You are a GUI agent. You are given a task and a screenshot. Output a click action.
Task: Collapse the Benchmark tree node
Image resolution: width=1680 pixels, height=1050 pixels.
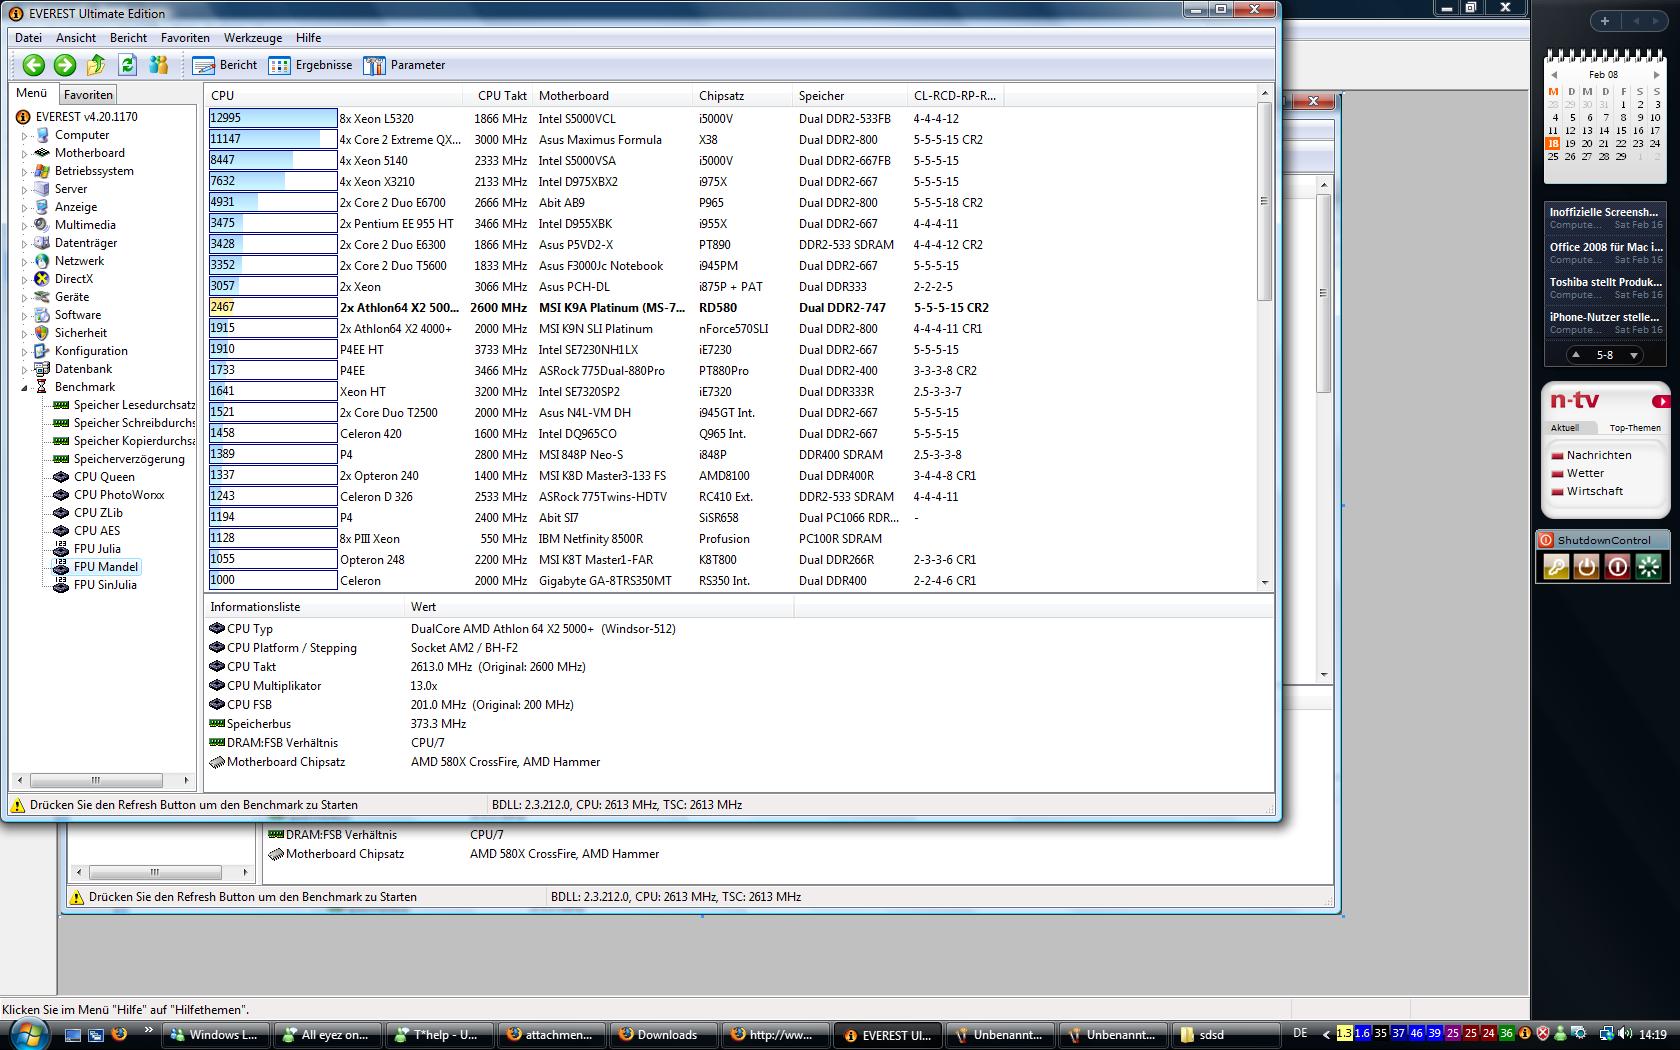tap(25, 387)
